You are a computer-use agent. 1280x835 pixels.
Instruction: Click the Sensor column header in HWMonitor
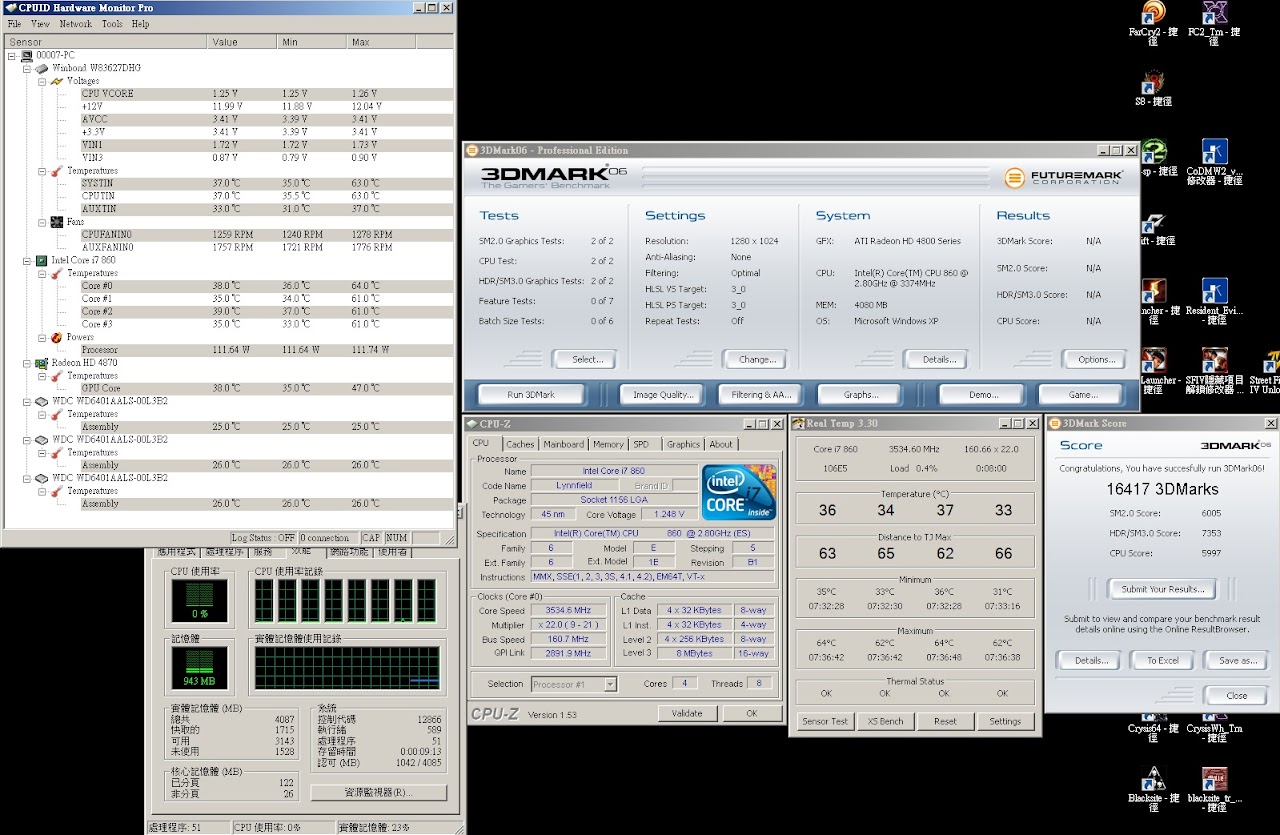point(105,42)
